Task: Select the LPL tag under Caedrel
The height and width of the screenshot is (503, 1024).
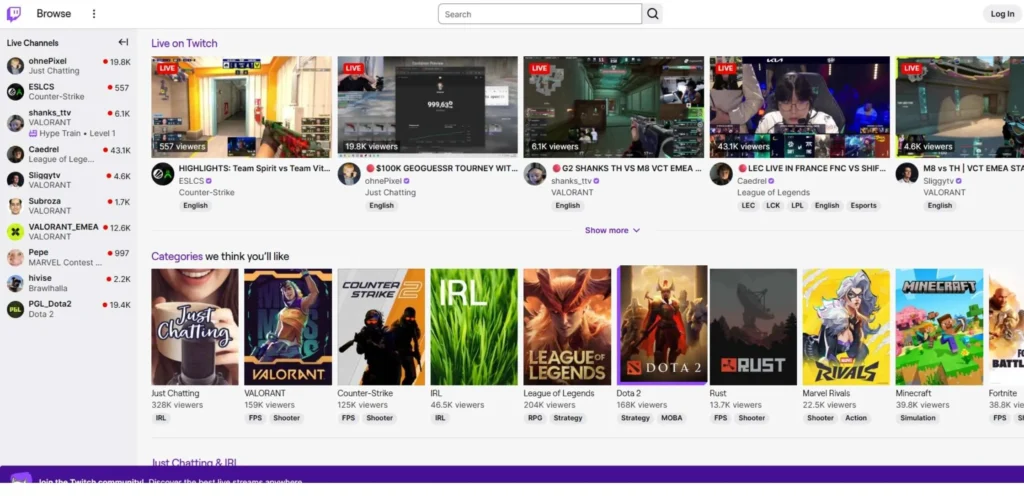Action: tap(797, 205)
